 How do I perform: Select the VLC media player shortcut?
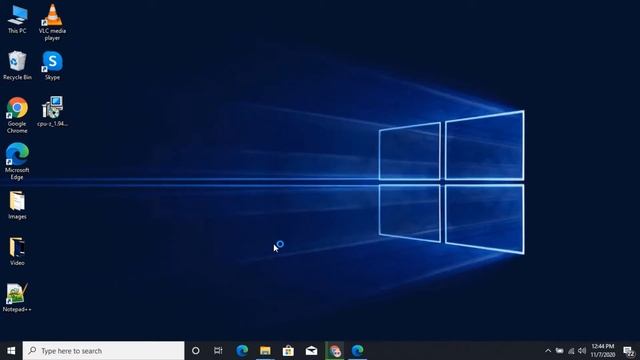point(52,22)
